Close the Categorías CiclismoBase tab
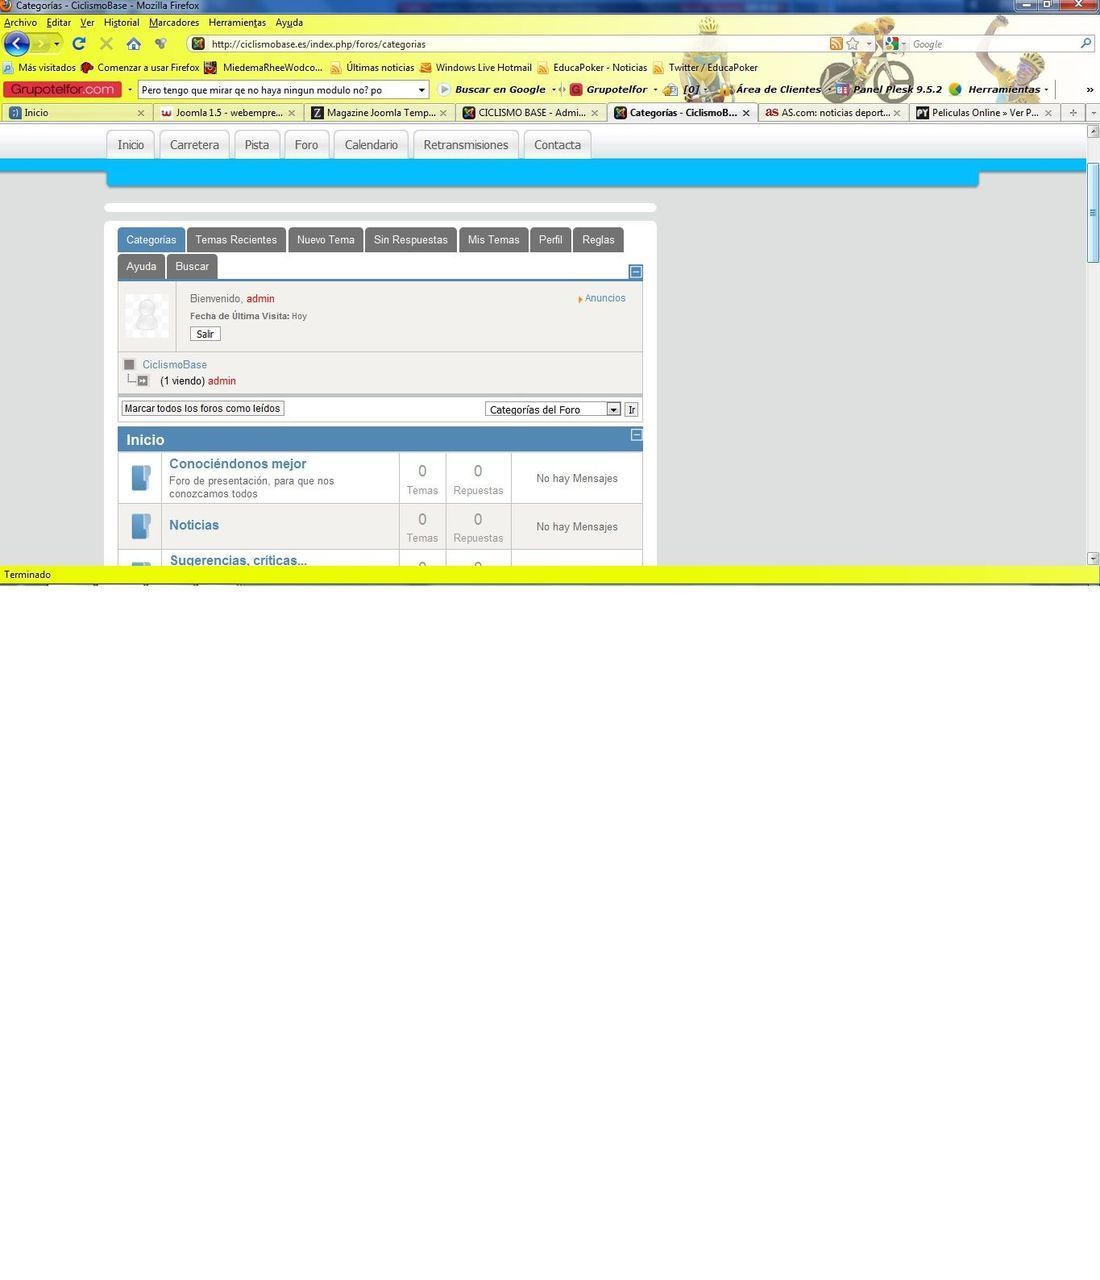1100x1280 pixels. click(746, 113)
